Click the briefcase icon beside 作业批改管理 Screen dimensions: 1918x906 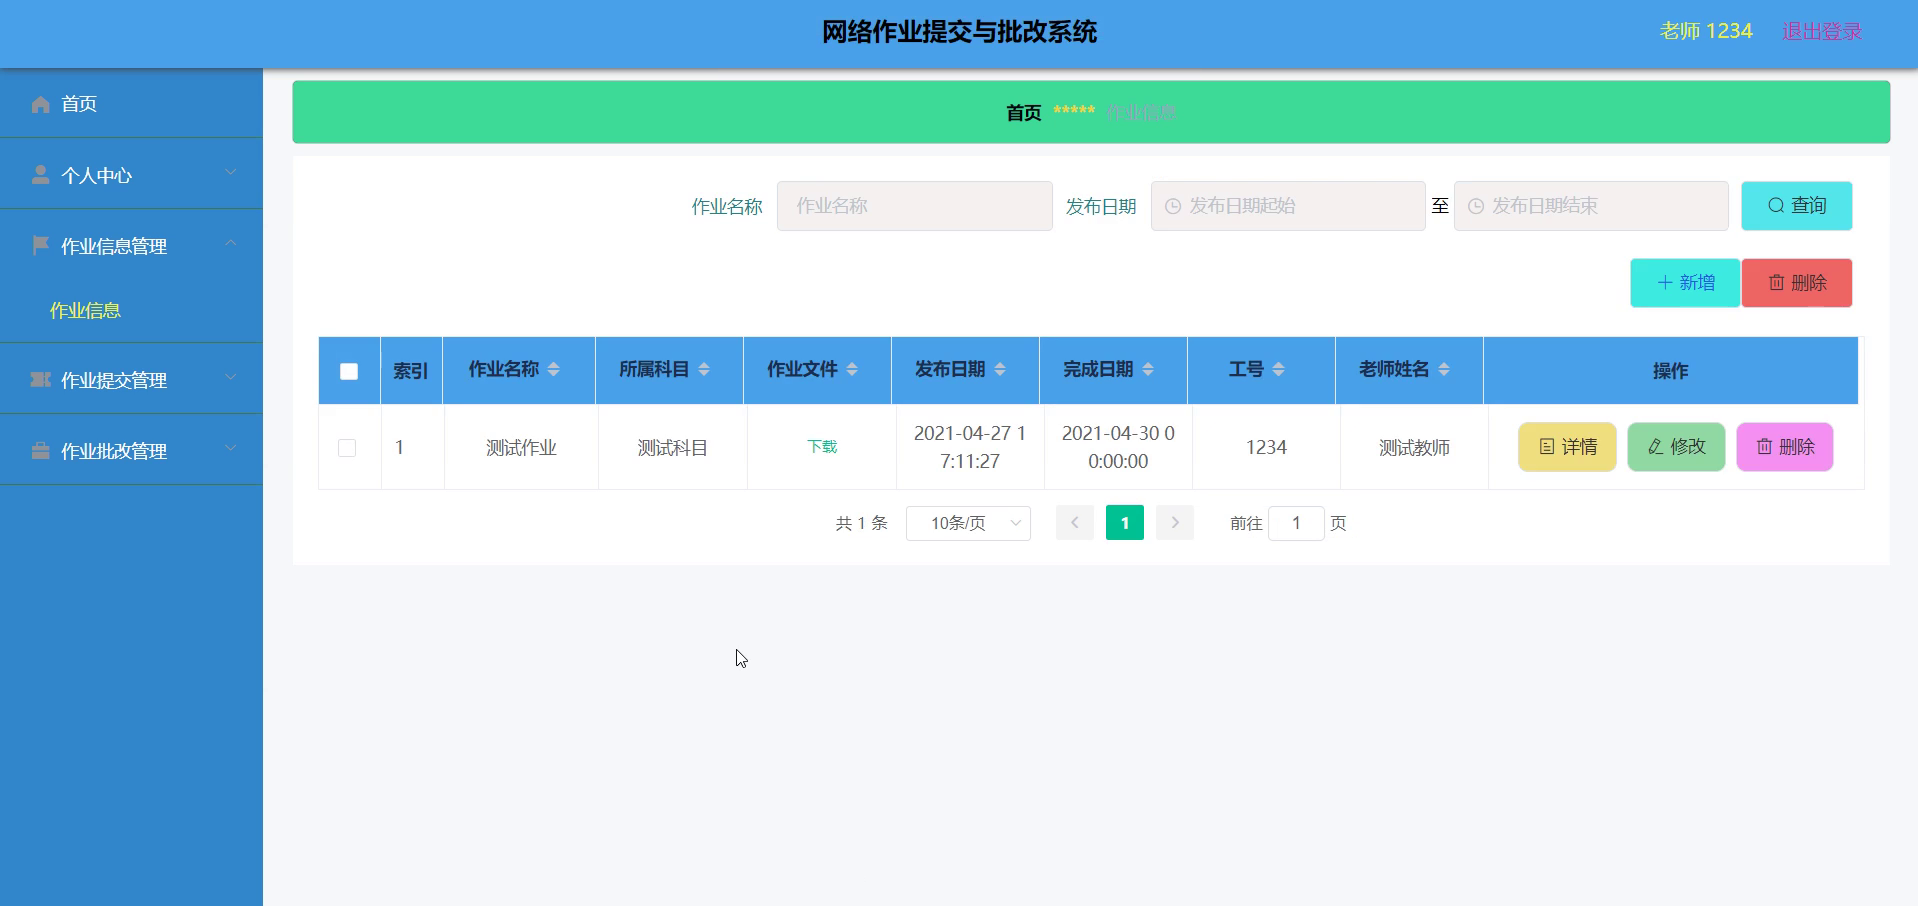(40, 451)
